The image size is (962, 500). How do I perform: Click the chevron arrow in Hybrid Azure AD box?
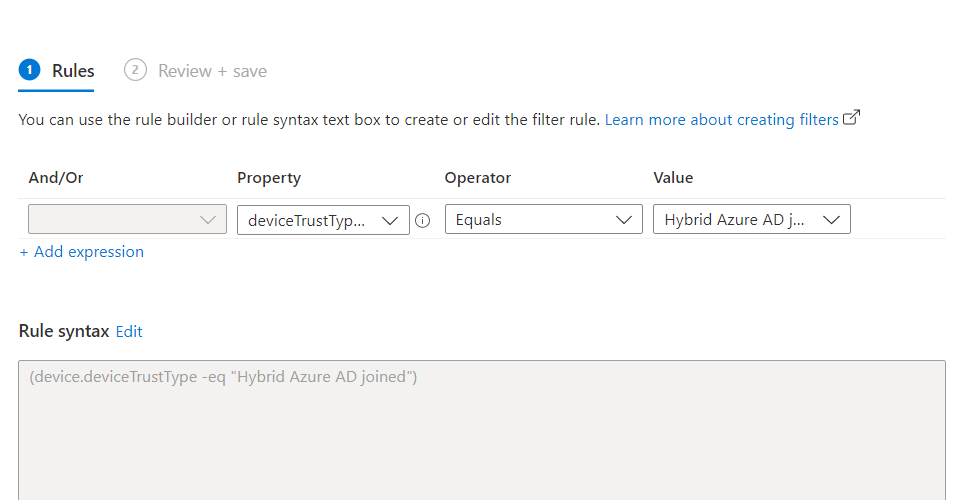pyautogui.click(x=831, y=220)
